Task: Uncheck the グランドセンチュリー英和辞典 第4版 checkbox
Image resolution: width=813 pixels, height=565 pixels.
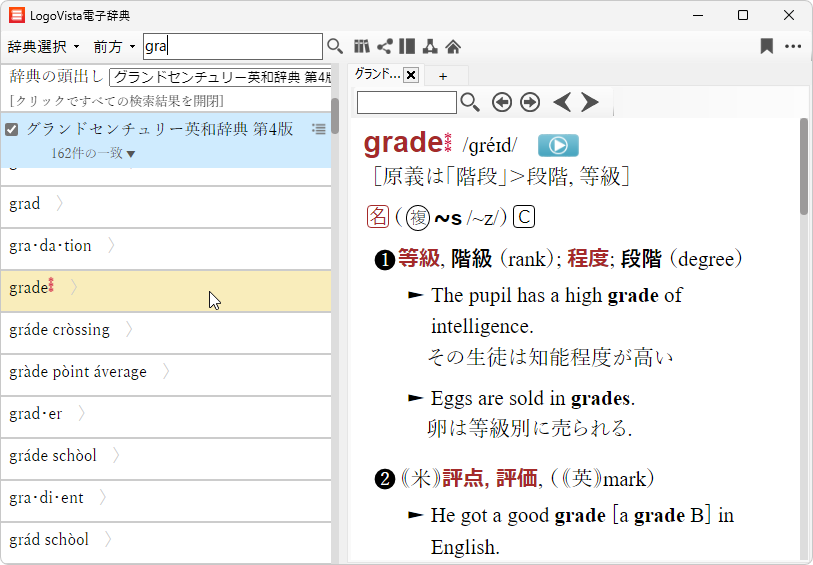Action: click(x=12, y=129)
